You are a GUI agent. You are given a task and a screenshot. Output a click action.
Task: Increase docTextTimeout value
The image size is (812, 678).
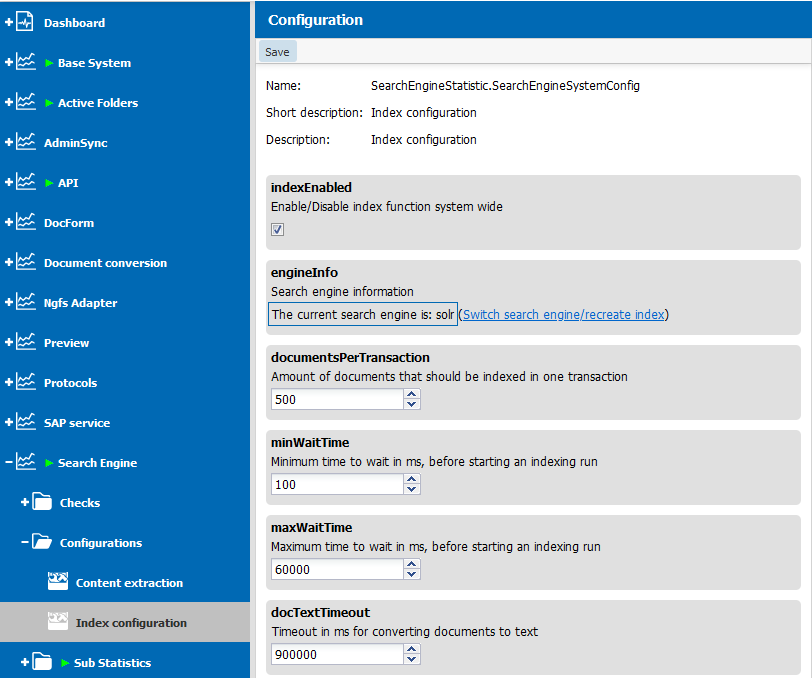[x=412, y=650]
